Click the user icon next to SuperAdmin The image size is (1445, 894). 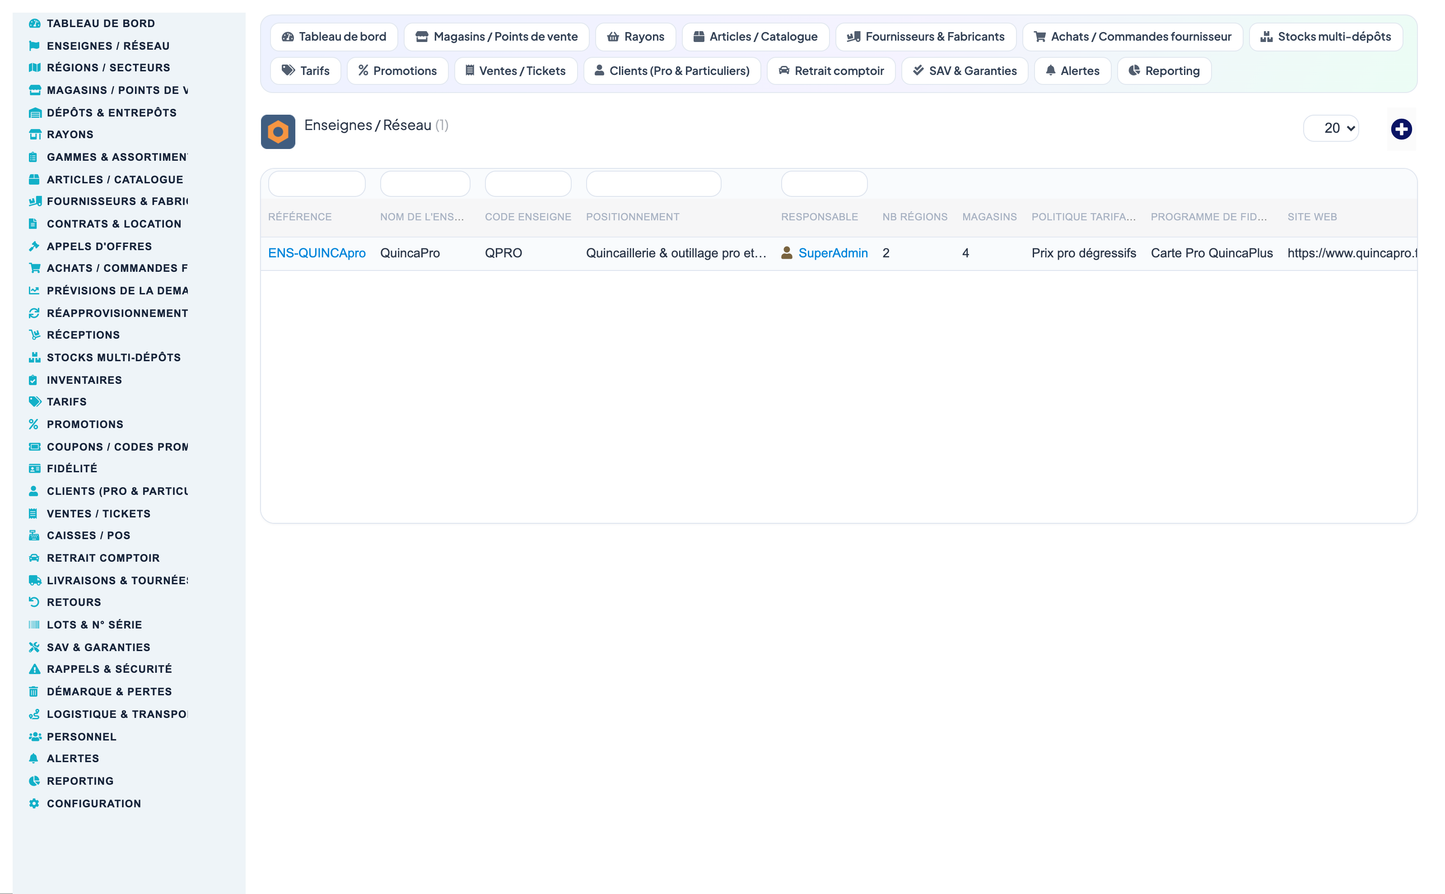pyautogui.click(x=787, y=253)
